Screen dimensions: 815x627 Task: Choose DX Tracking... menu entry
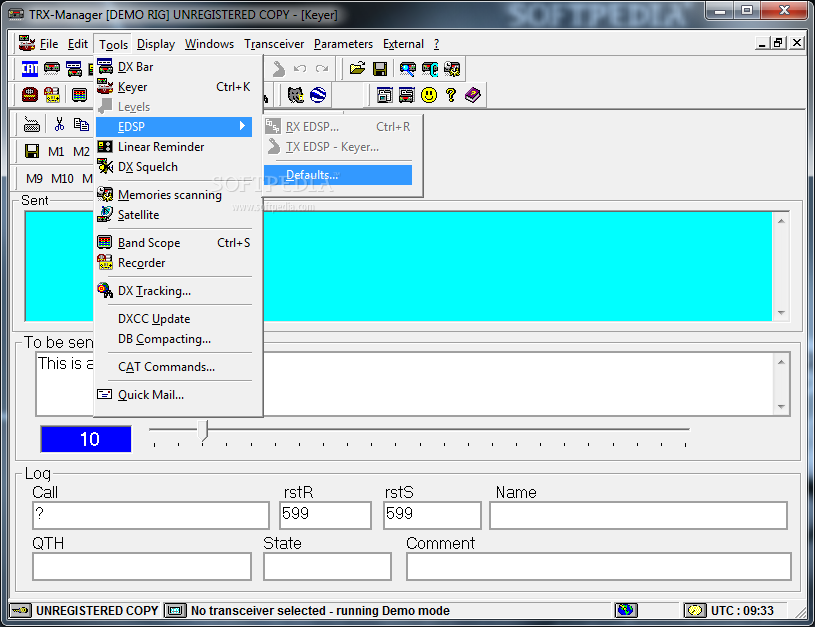pos(174,291)
